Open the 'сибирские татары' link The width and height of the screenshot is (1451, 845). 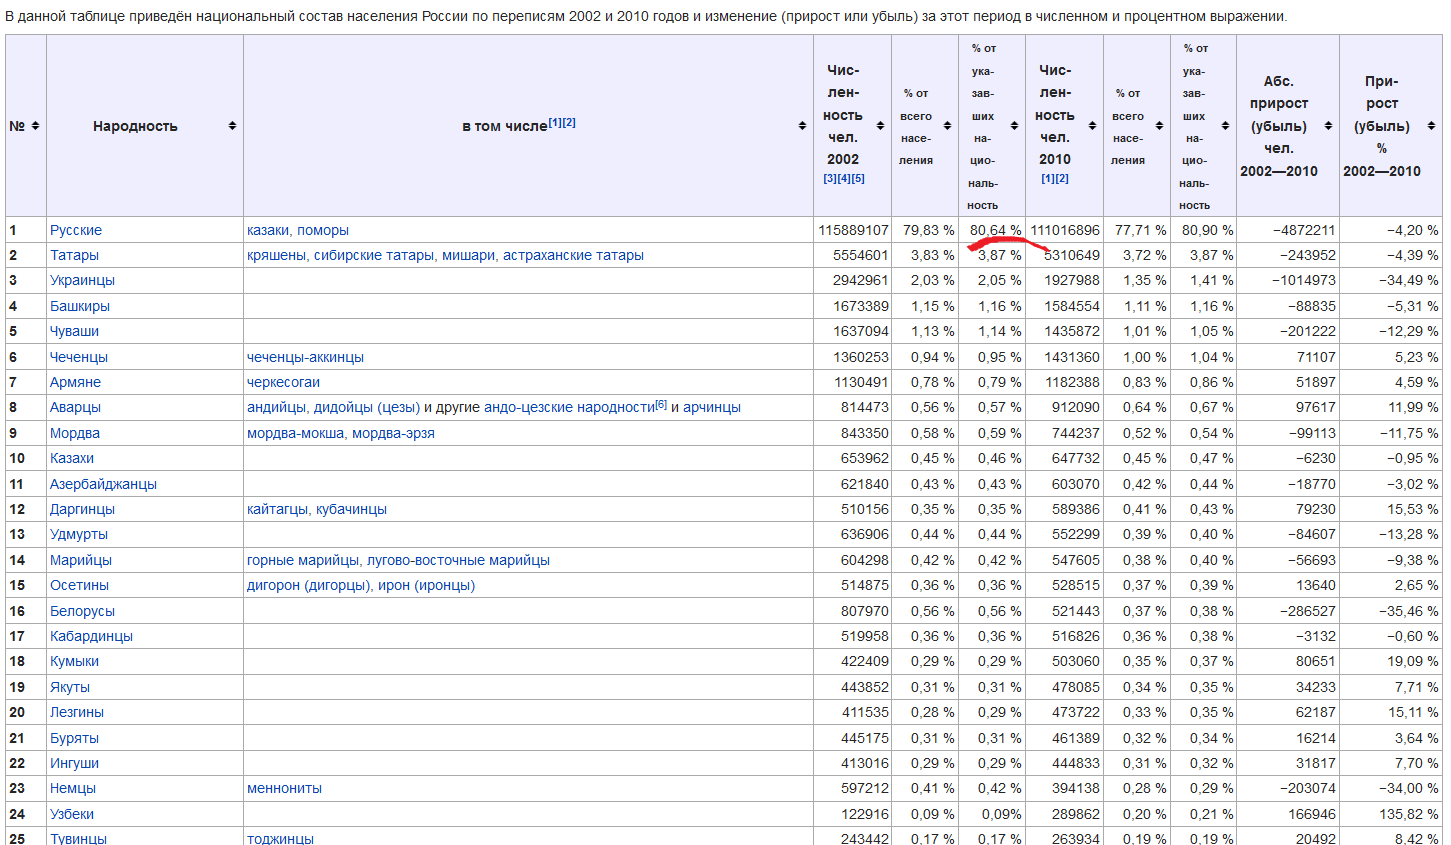(x=374, y=255)
